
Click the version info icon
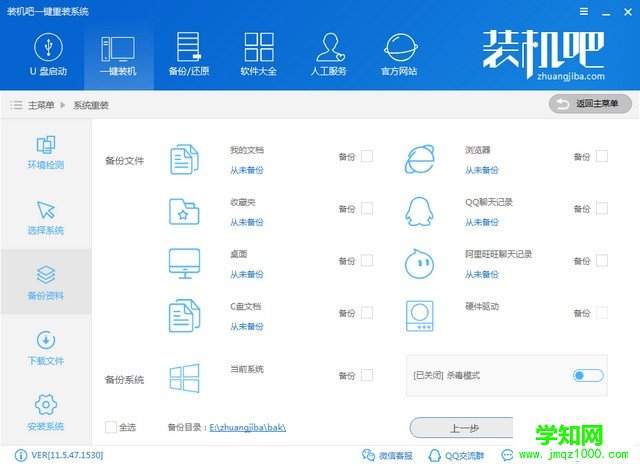coord(20,455)
